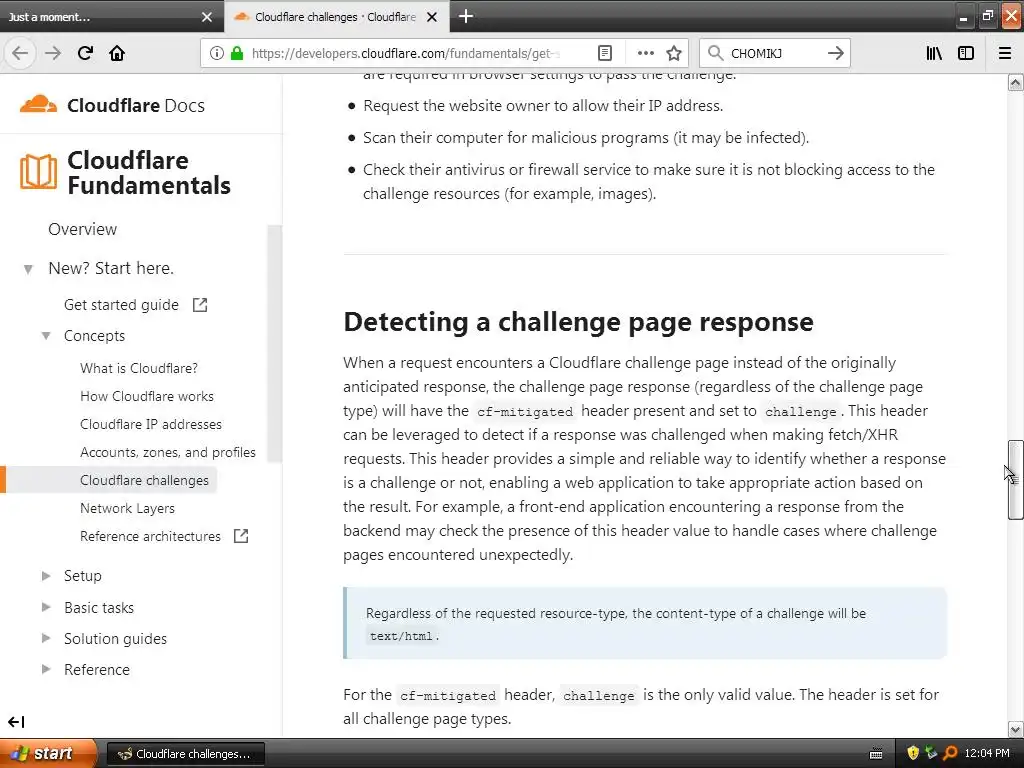Image resolution: width=1024 pixels, height=768 pixels.
Task: Toggle the sidebars icon in toolbar
Action: point(966,53)
